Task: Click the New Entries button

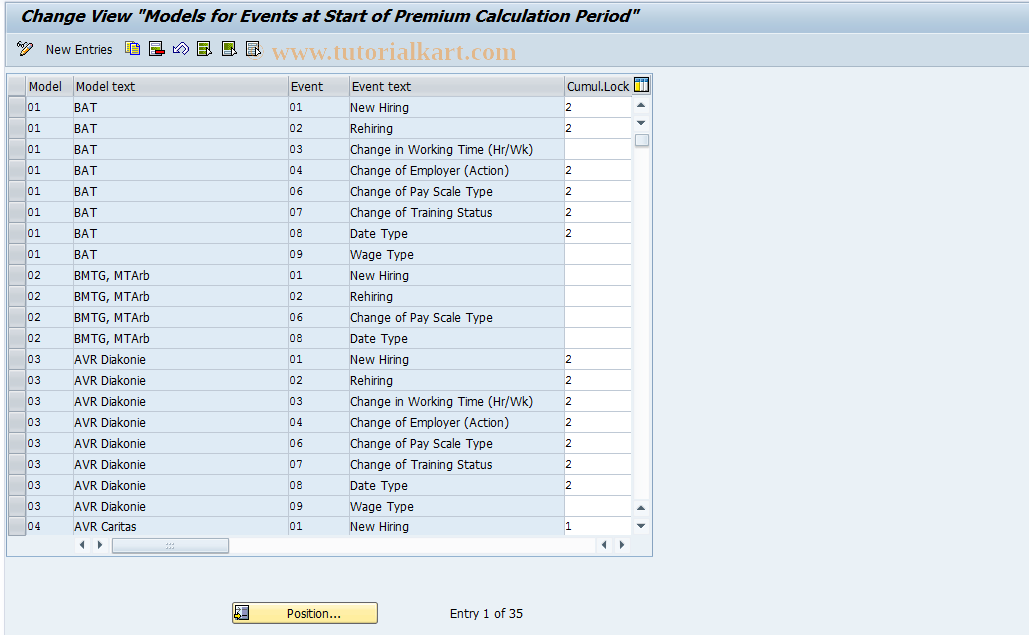Action: (79, 49)
